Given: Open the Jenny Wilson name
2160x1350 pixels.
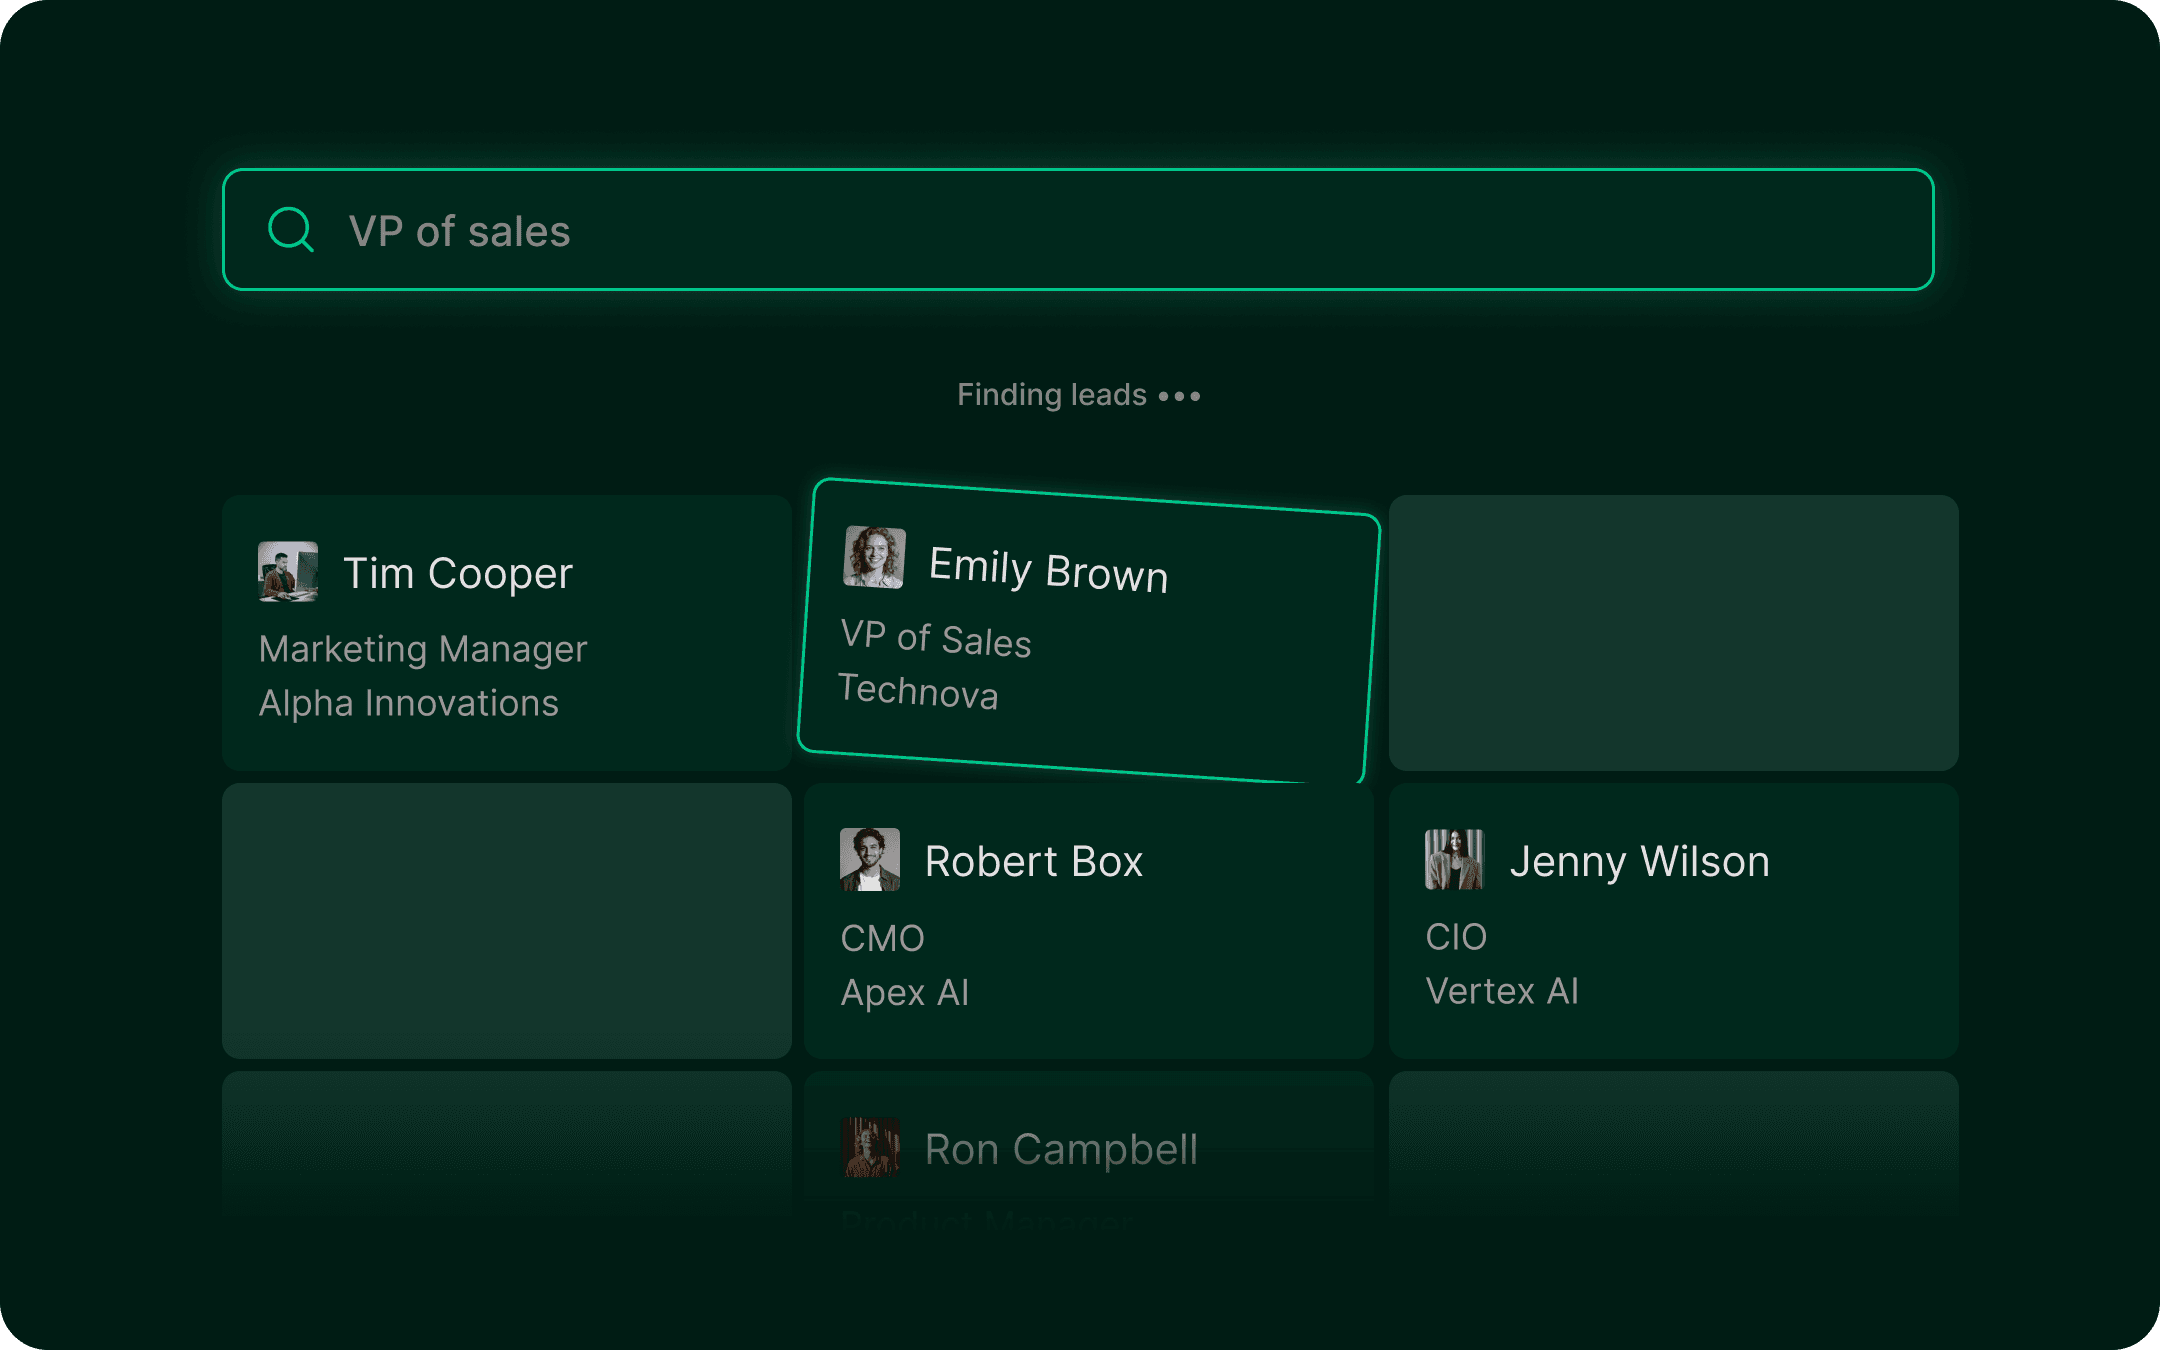Looking at the screenshot, I should pos(1640,862).
